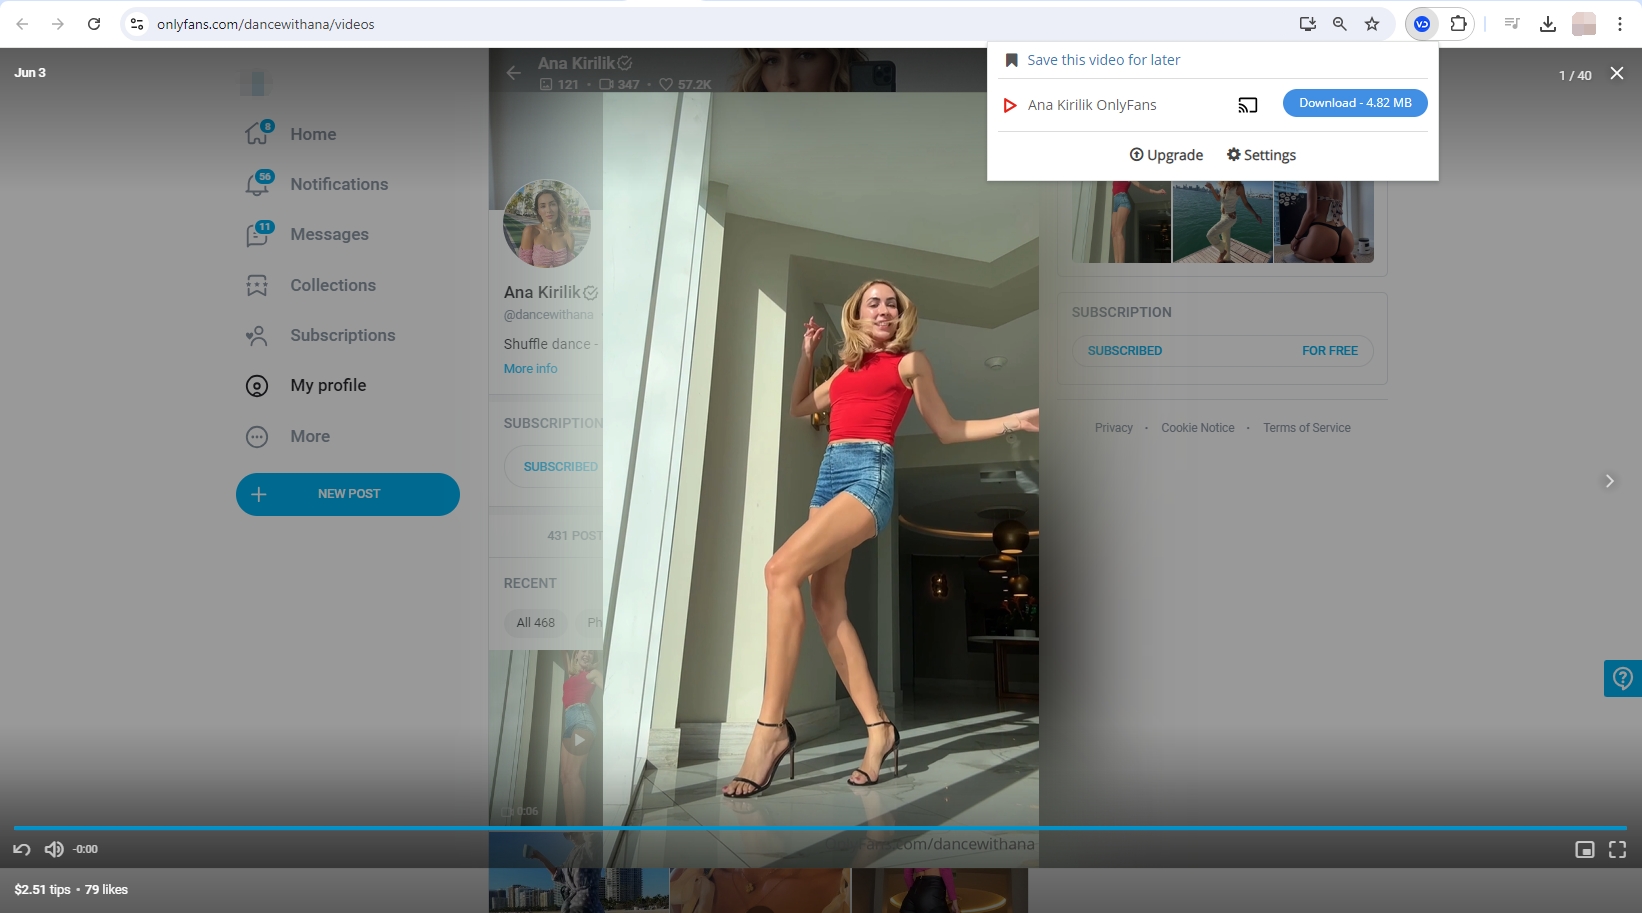Screen dimensions: 1642x913
Task: Mute the video player audio
Action: point(54,849)
